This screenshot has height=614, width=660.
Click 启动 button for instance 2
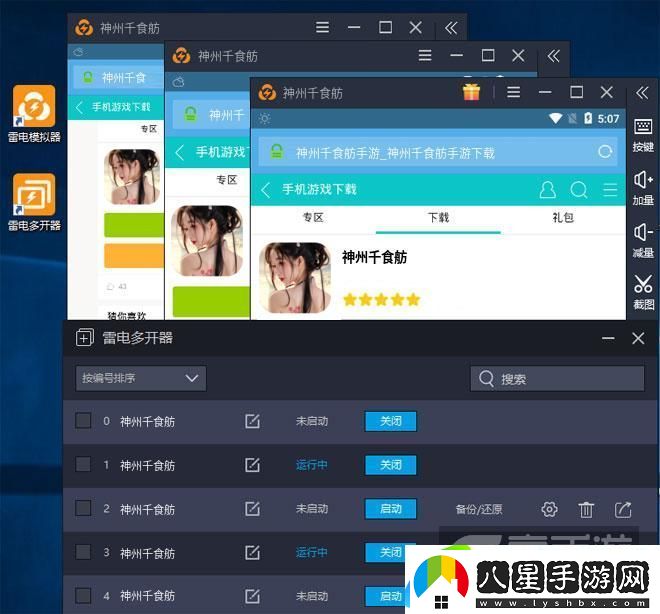[x=391, y=509]
